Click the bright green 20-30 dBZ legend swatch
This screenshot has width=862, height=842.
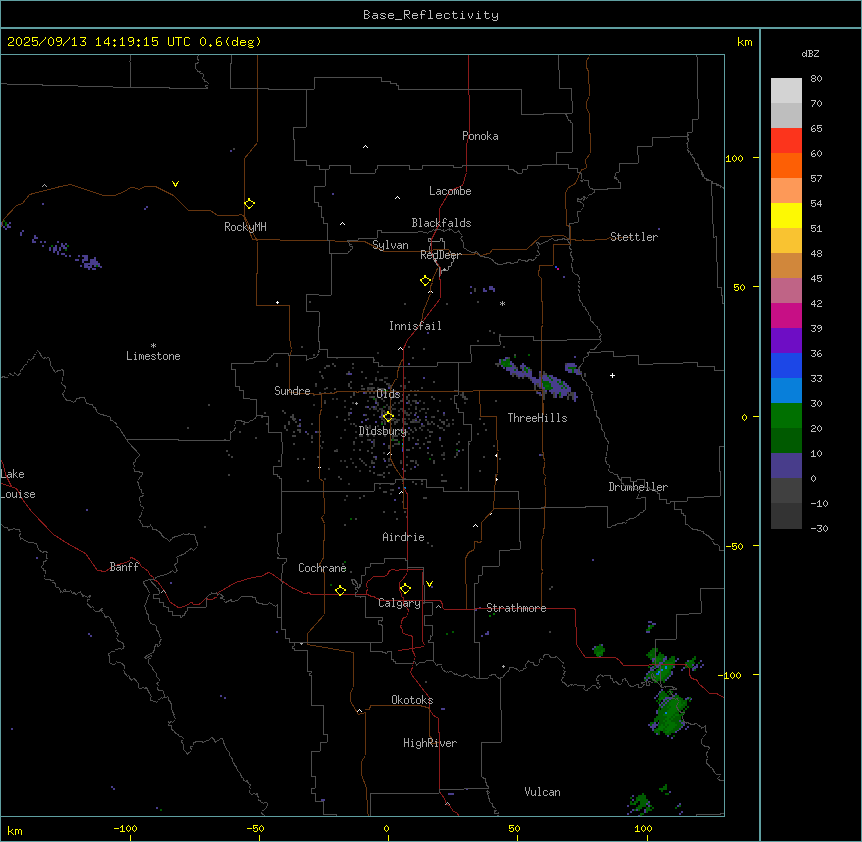coord(786,416)
